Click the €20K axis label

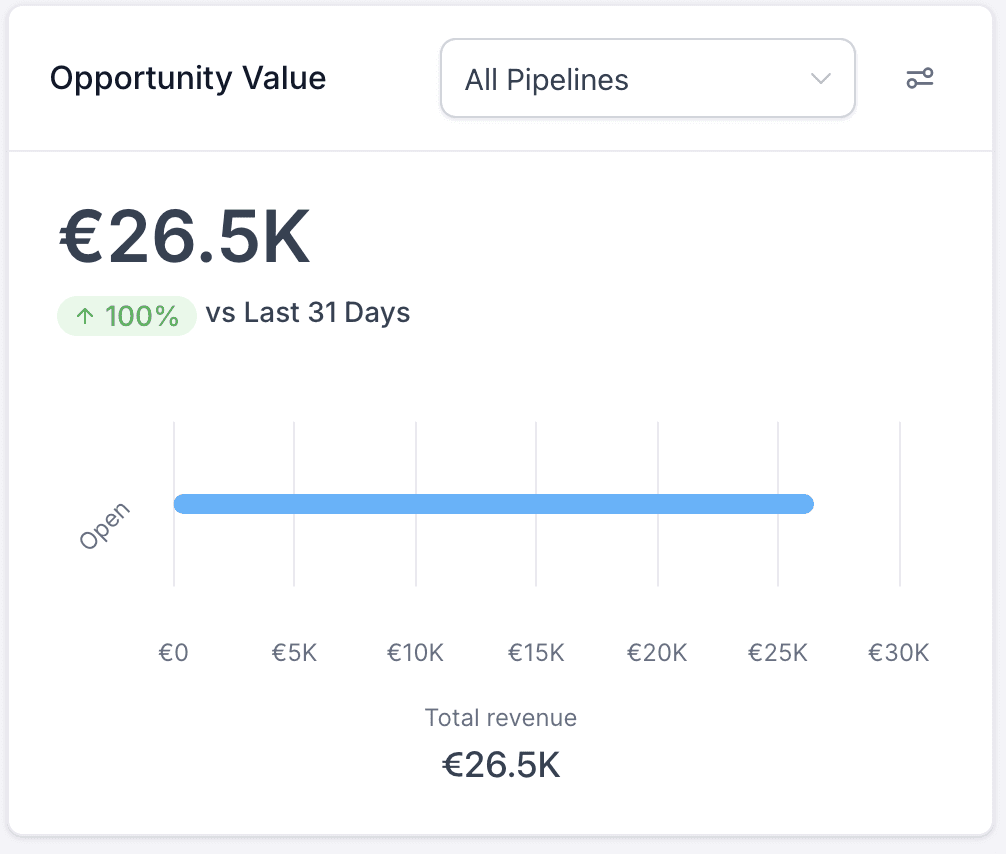(657, 653)
